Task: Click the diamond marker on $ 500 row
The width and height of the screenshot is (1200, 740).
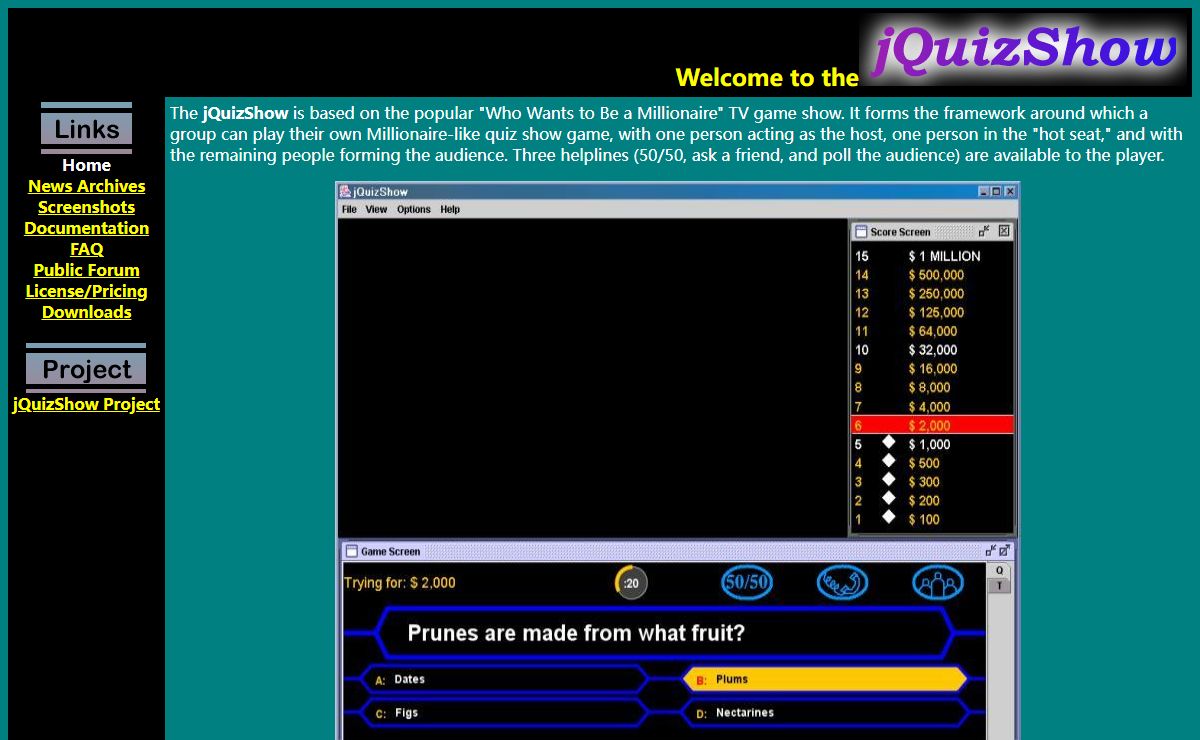Action: coord(888,461)
